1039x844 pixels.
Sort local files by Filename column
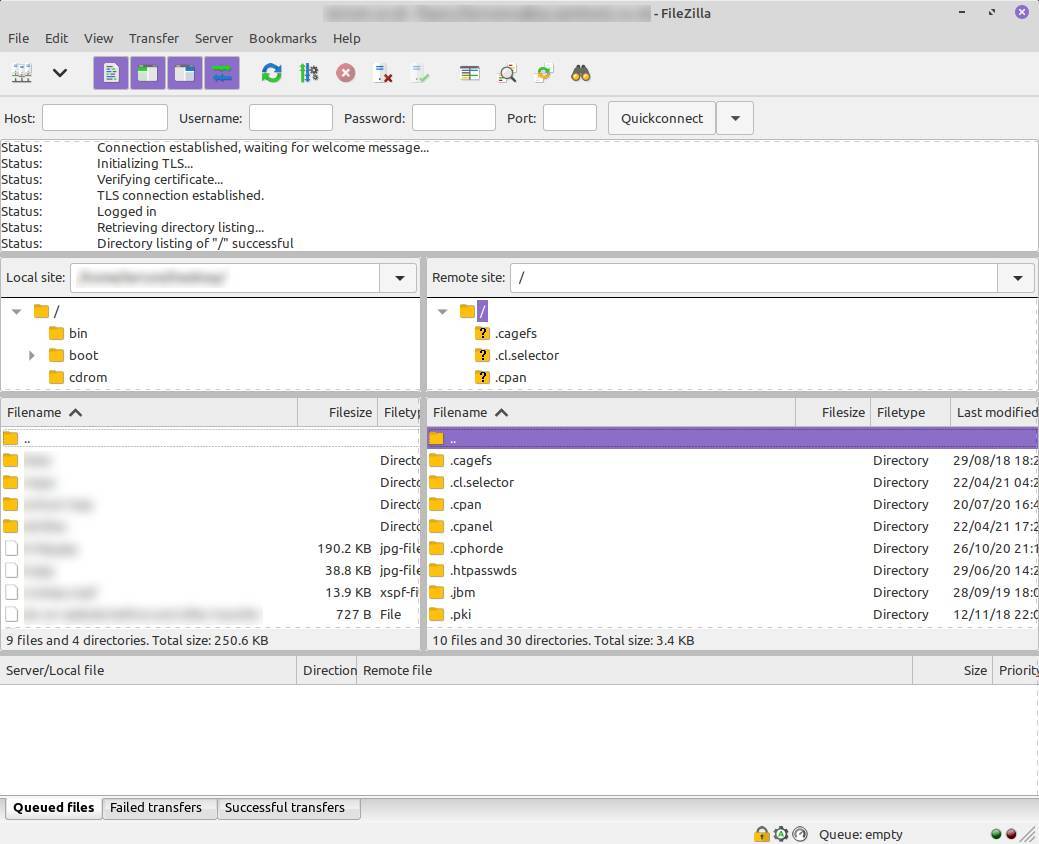(149, 412)
